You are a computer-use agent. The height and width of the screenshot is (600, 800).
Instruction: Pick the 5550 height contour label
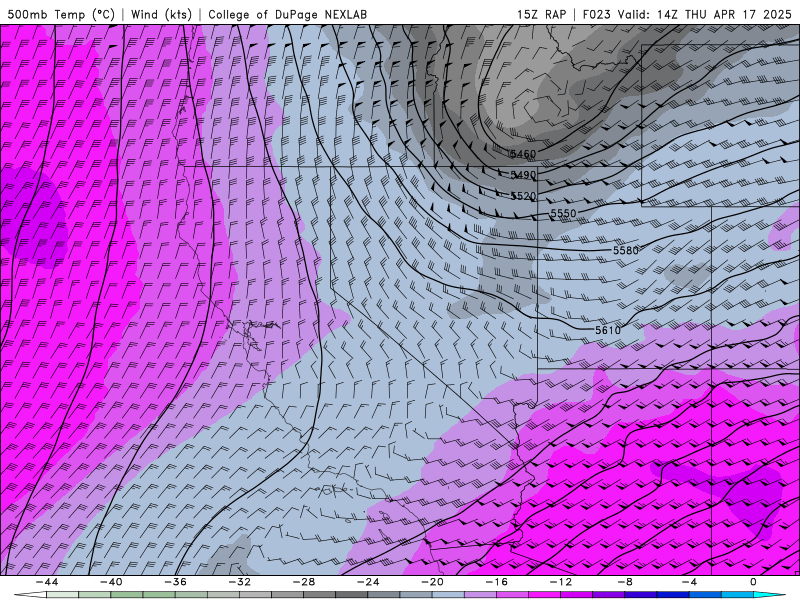563,213
